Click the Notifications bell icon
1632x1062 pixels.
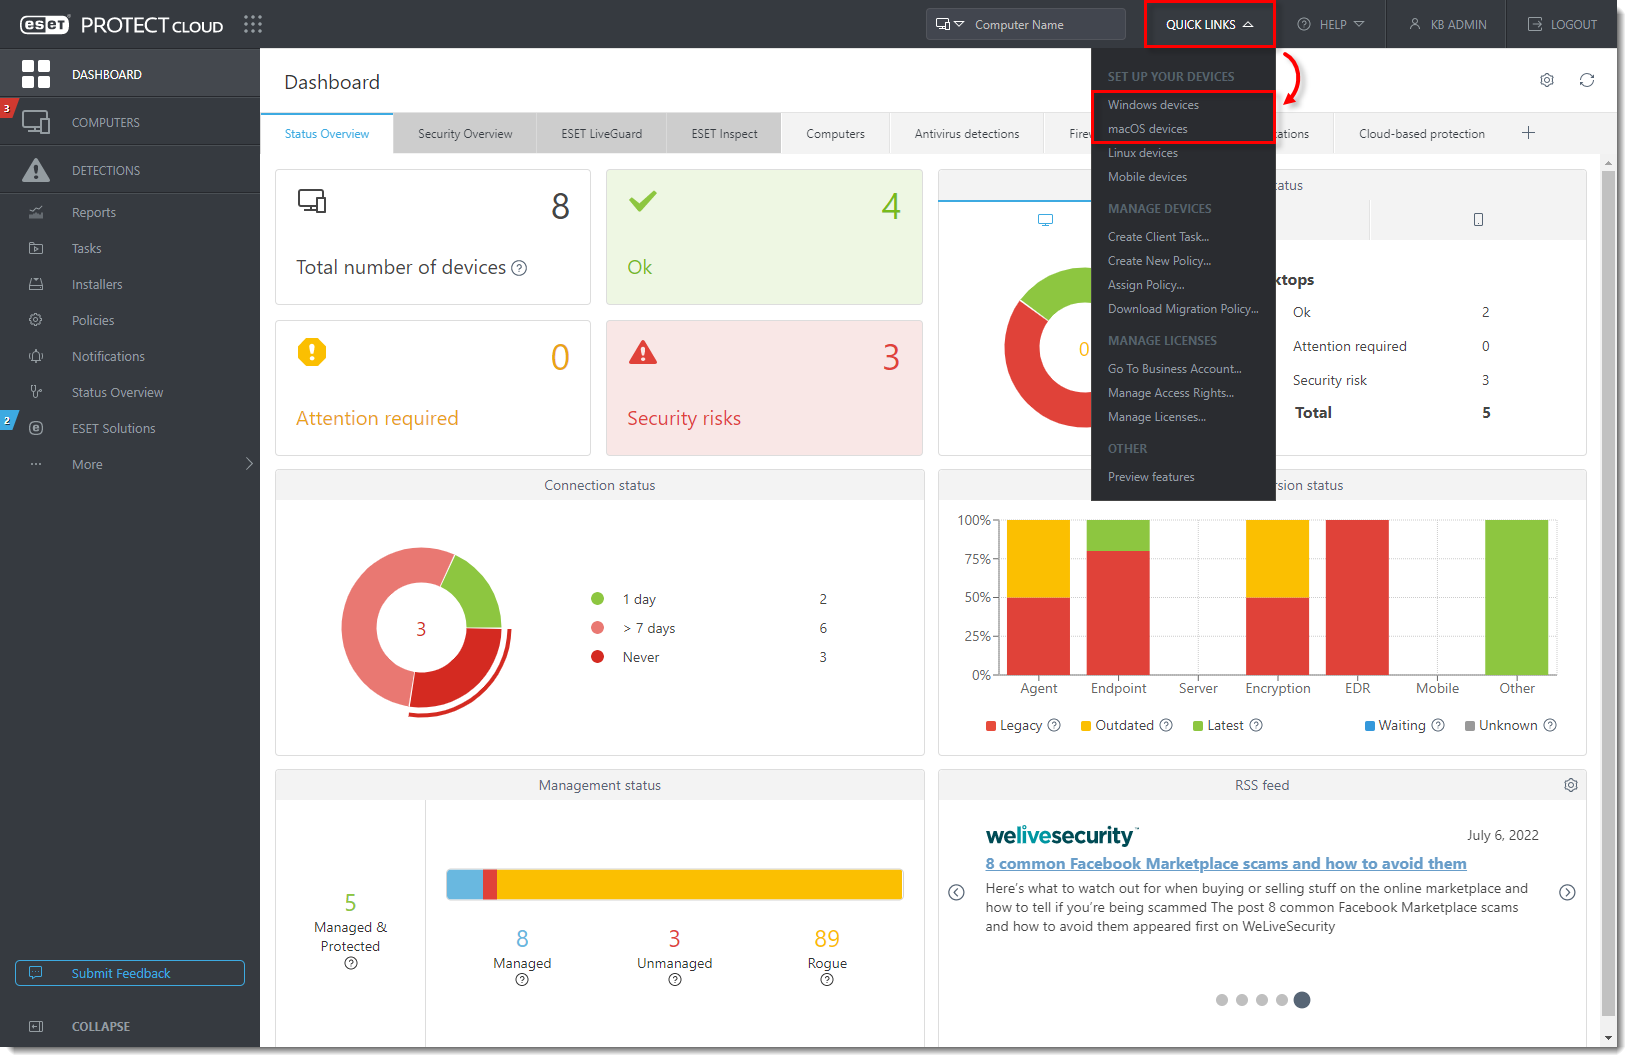36,356
